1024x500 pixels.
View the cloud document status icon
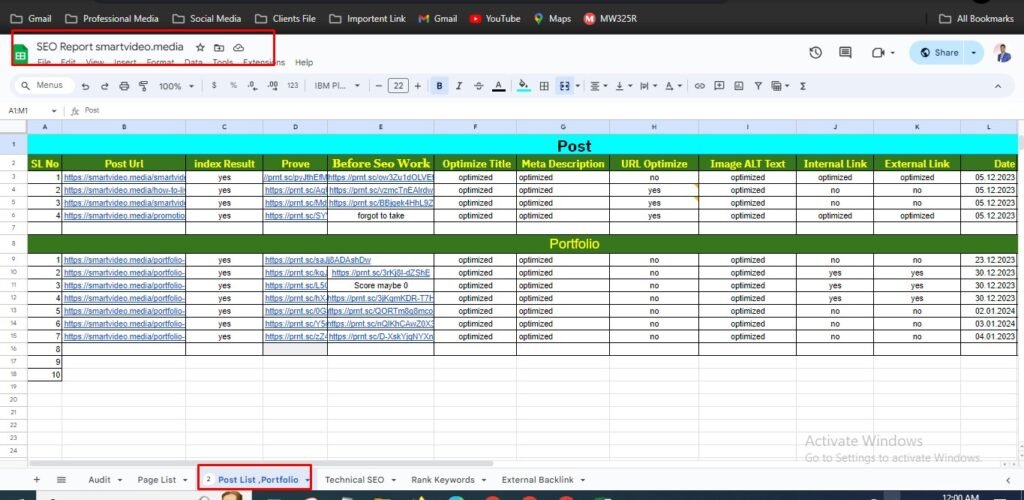click(x=239, y=48)
